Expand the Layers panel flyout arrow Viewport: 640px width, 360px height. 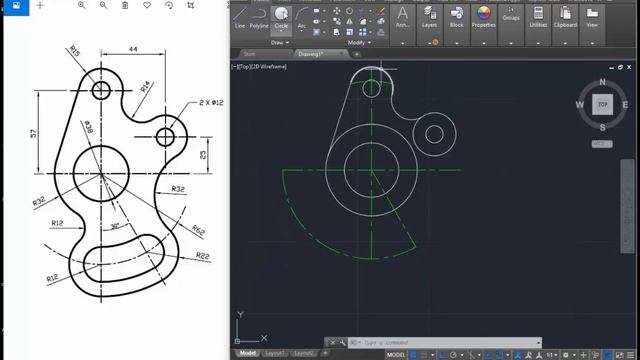pyautogui.click(x=429, y=42)
